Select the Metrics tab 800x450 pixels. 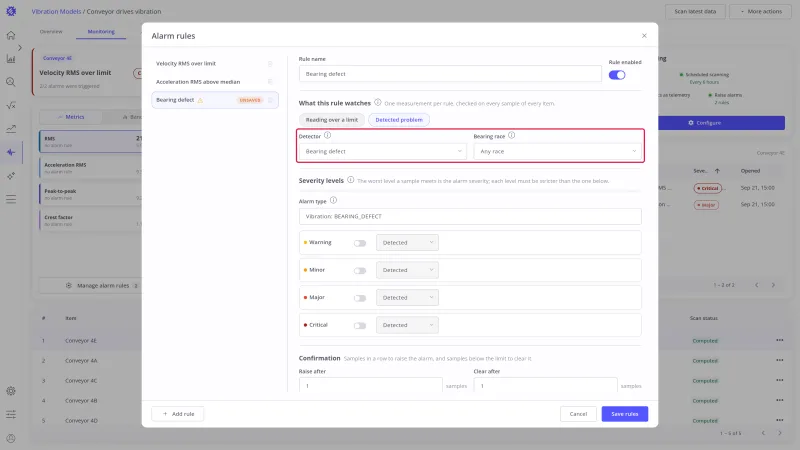coord(71,117)
